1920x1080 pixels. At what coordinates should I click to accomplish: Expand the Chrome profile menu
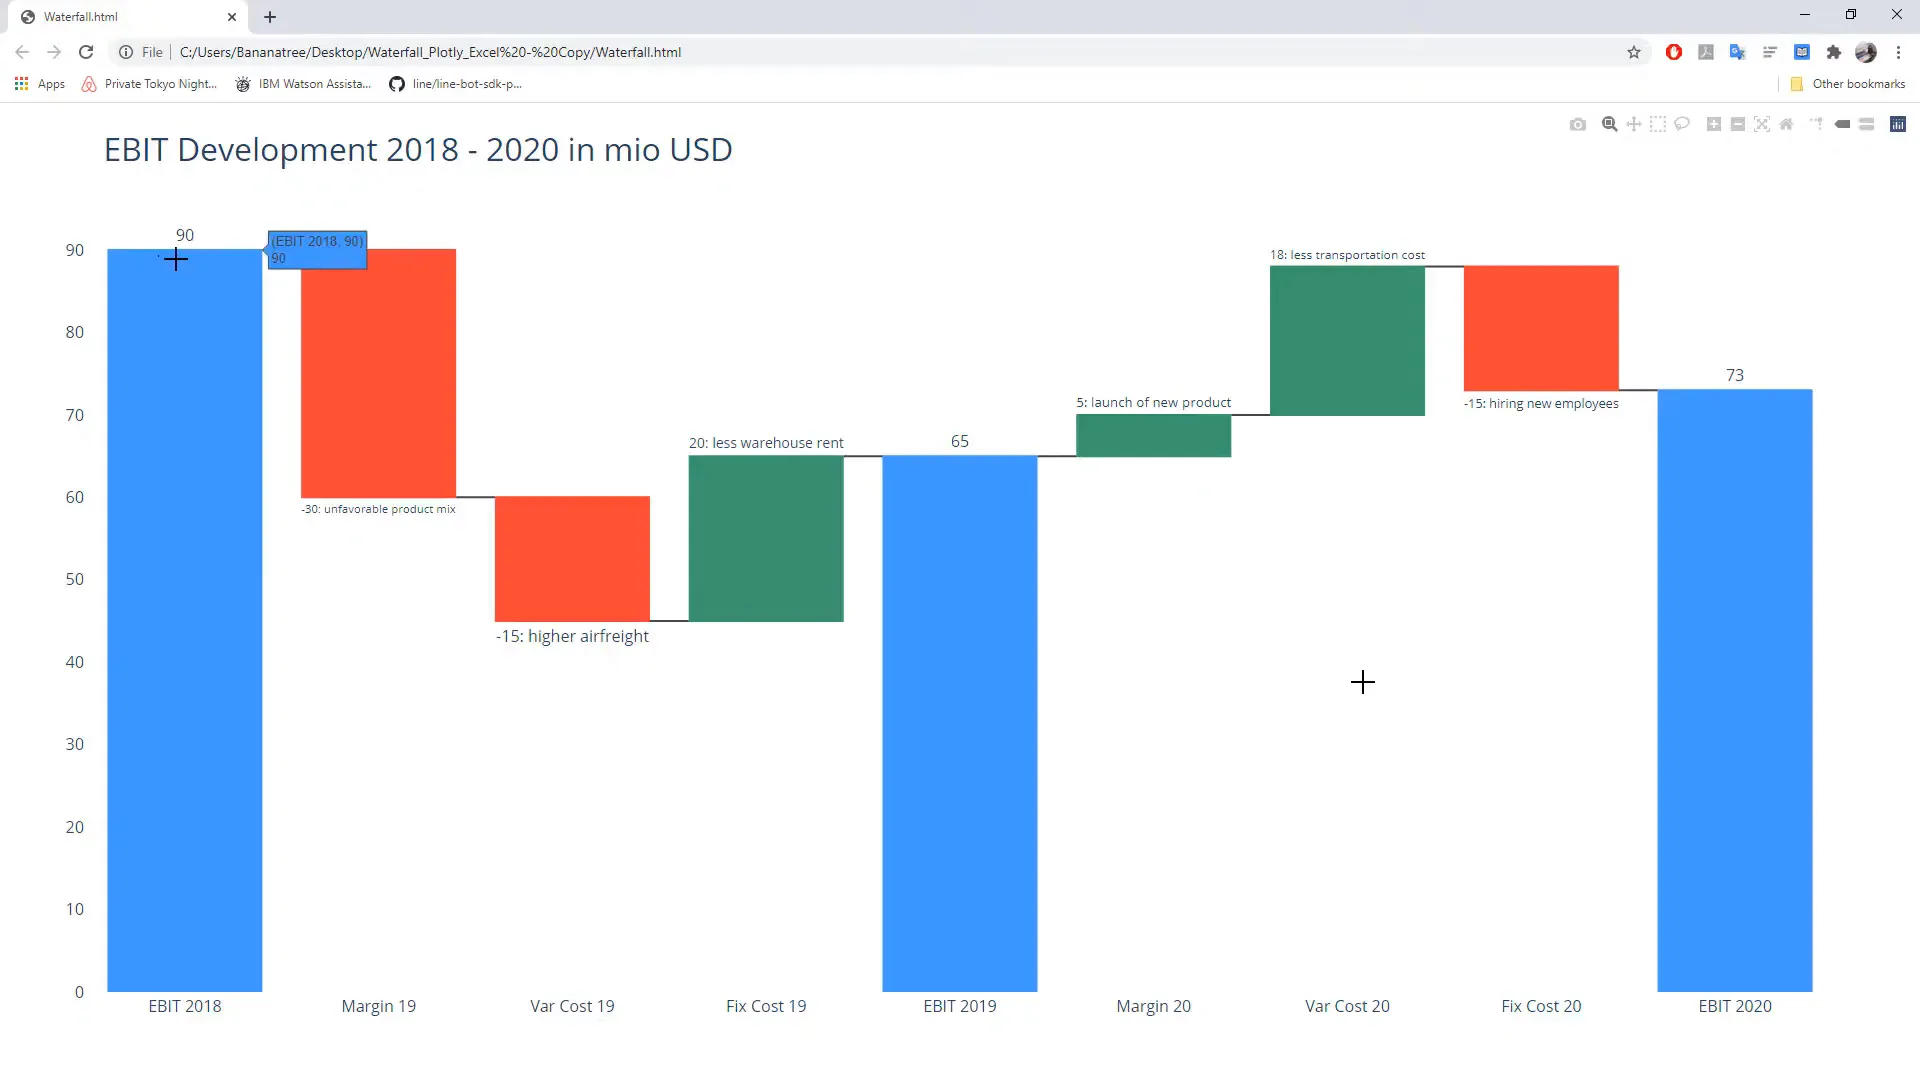(x=1867, y=52)
